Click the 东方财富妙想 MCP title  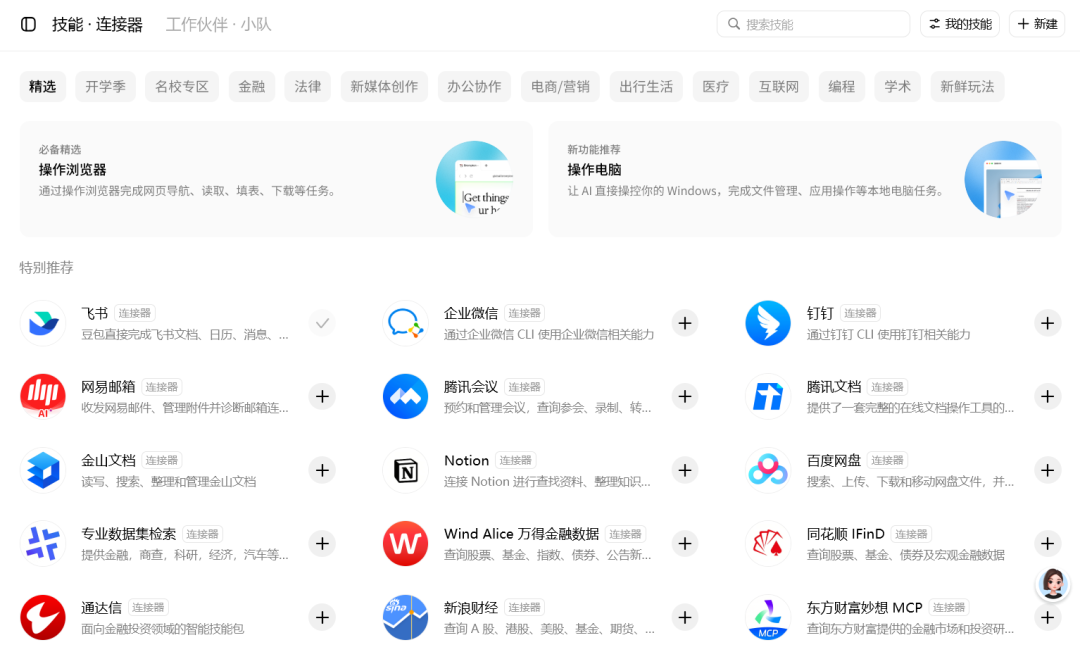click(x=864, y=607)
